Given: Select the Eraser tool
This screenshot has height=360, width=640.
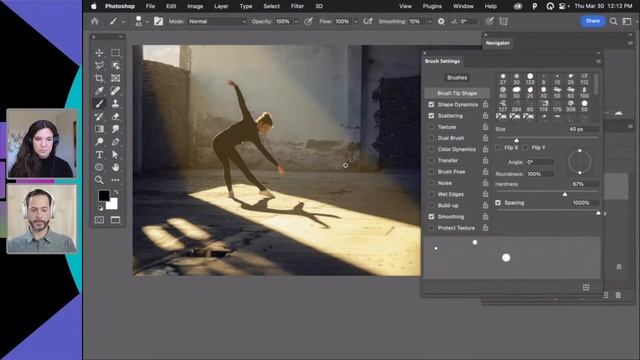Looking at the screenshot, I should pyautogui.click(x=116, y=116).
